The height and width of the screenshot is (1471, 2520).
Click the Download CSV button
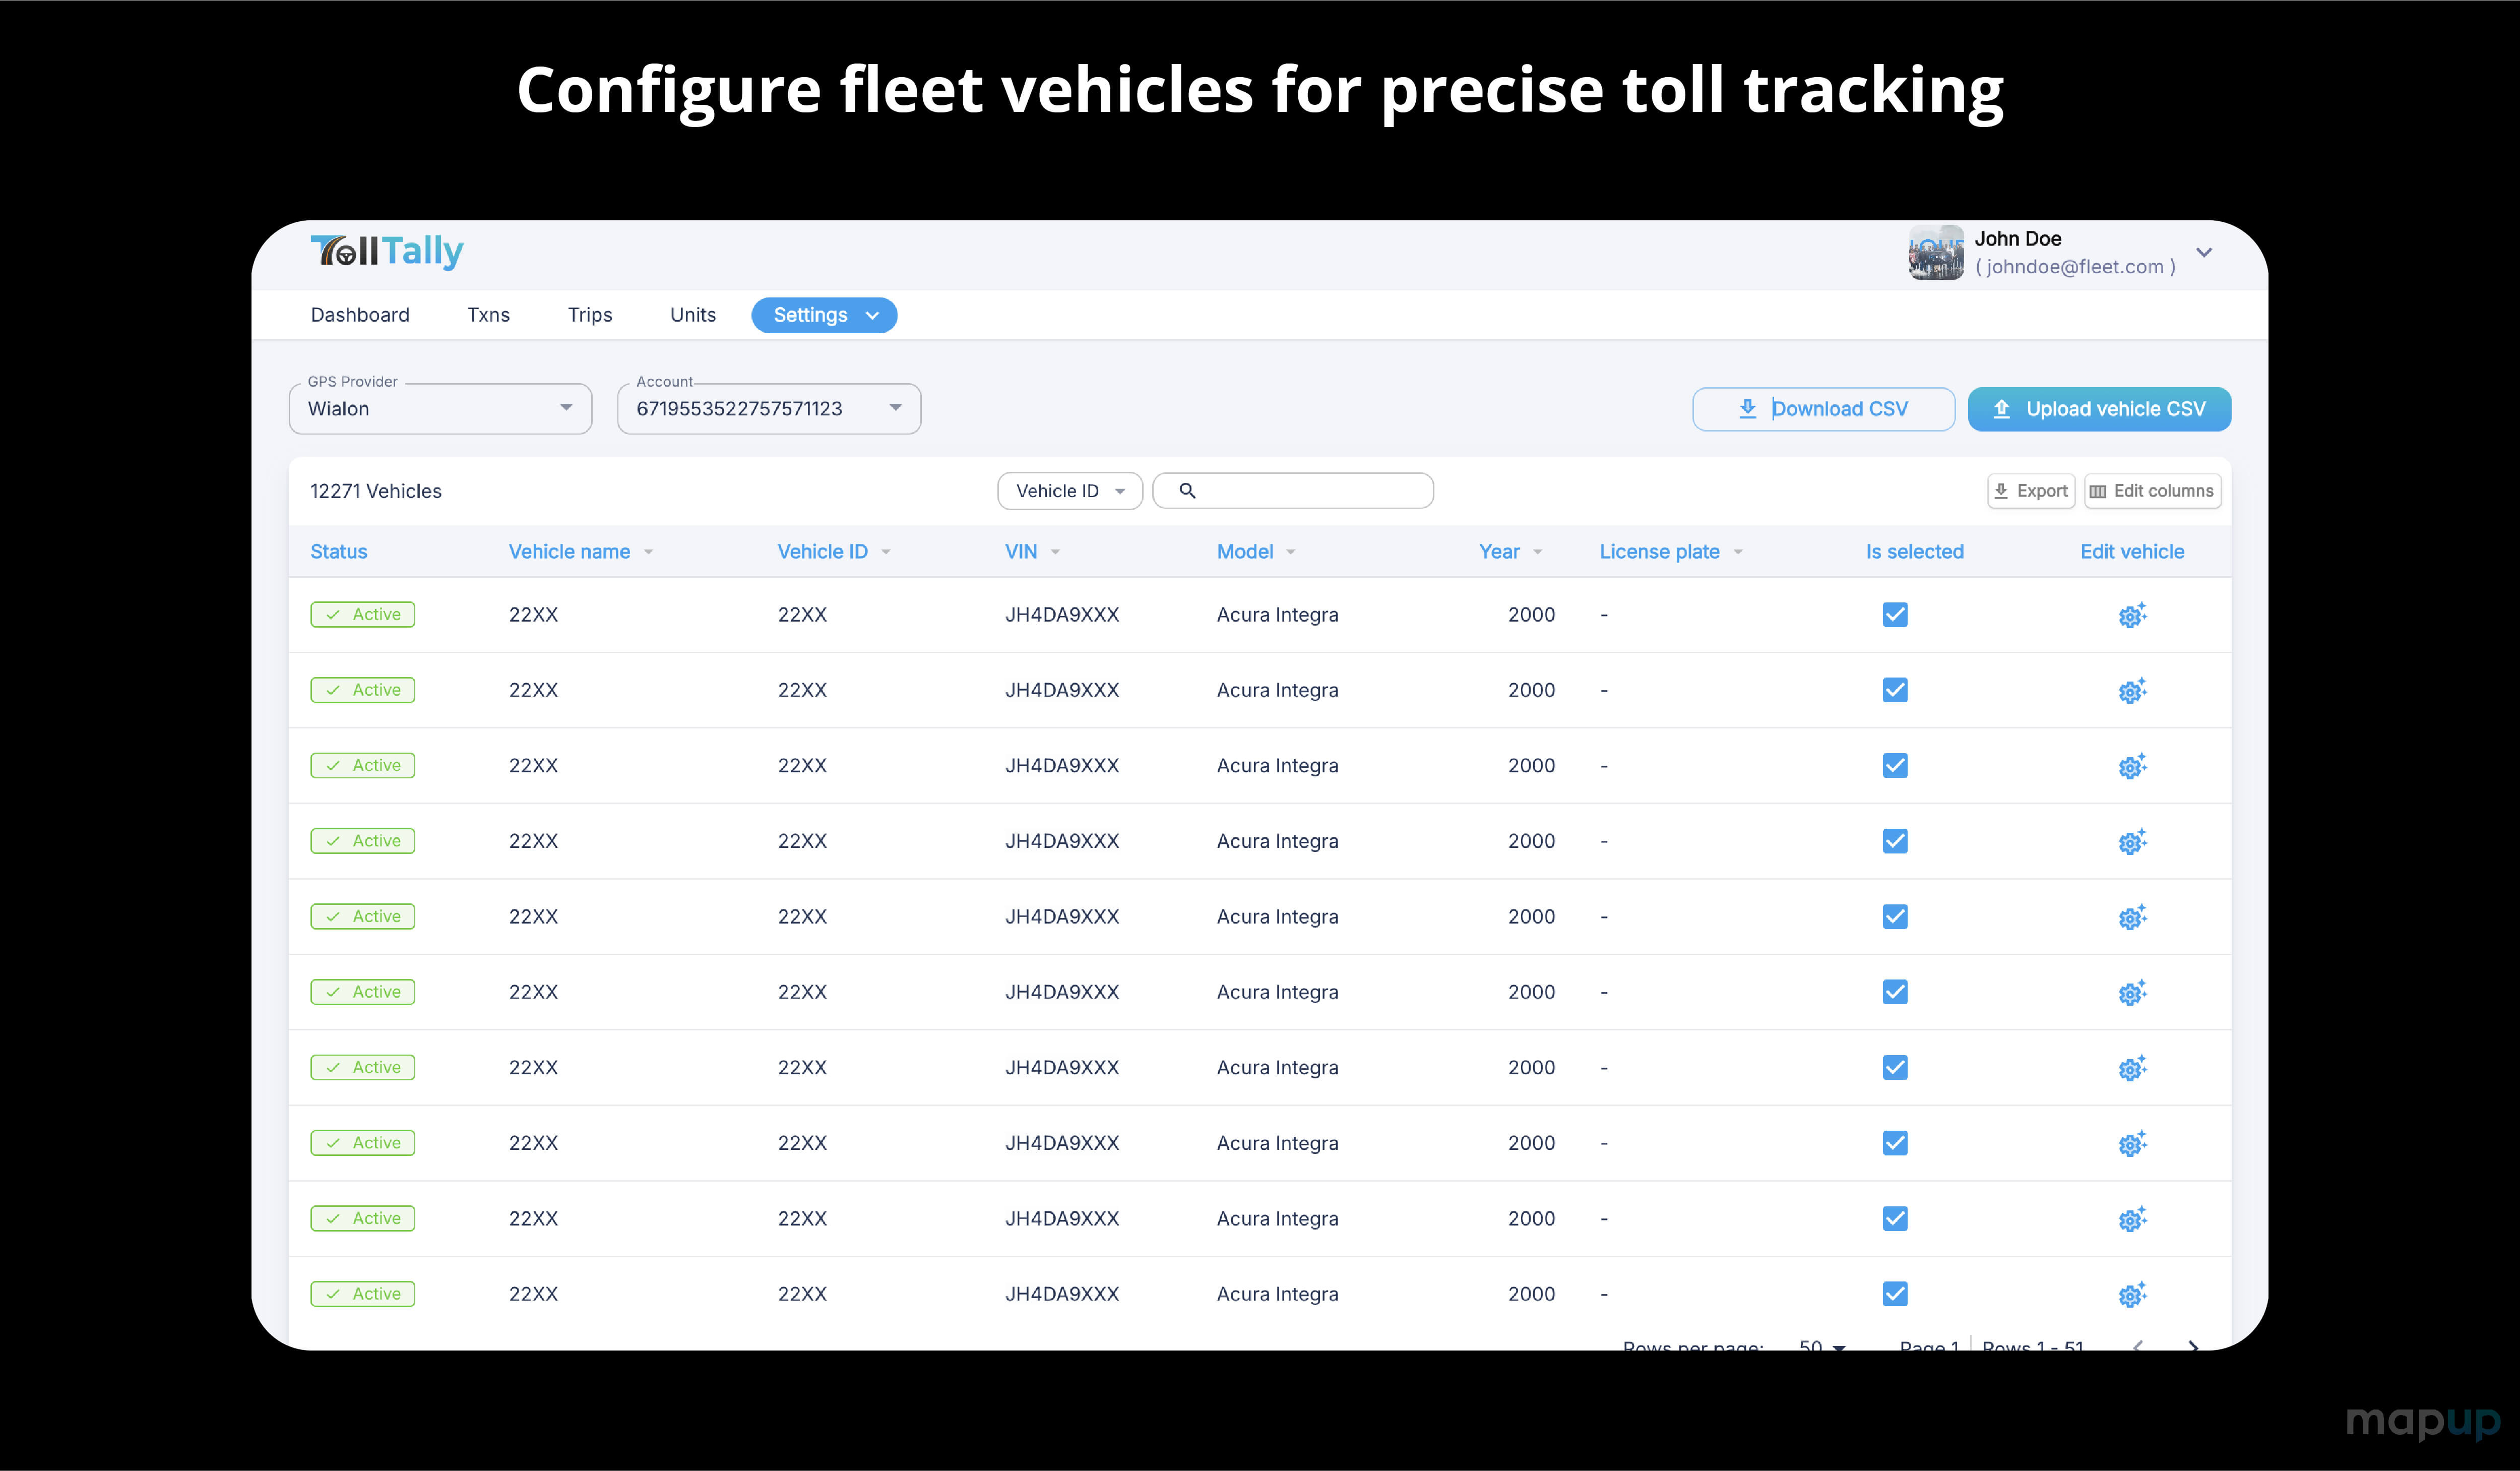(x=1823, y=409)
